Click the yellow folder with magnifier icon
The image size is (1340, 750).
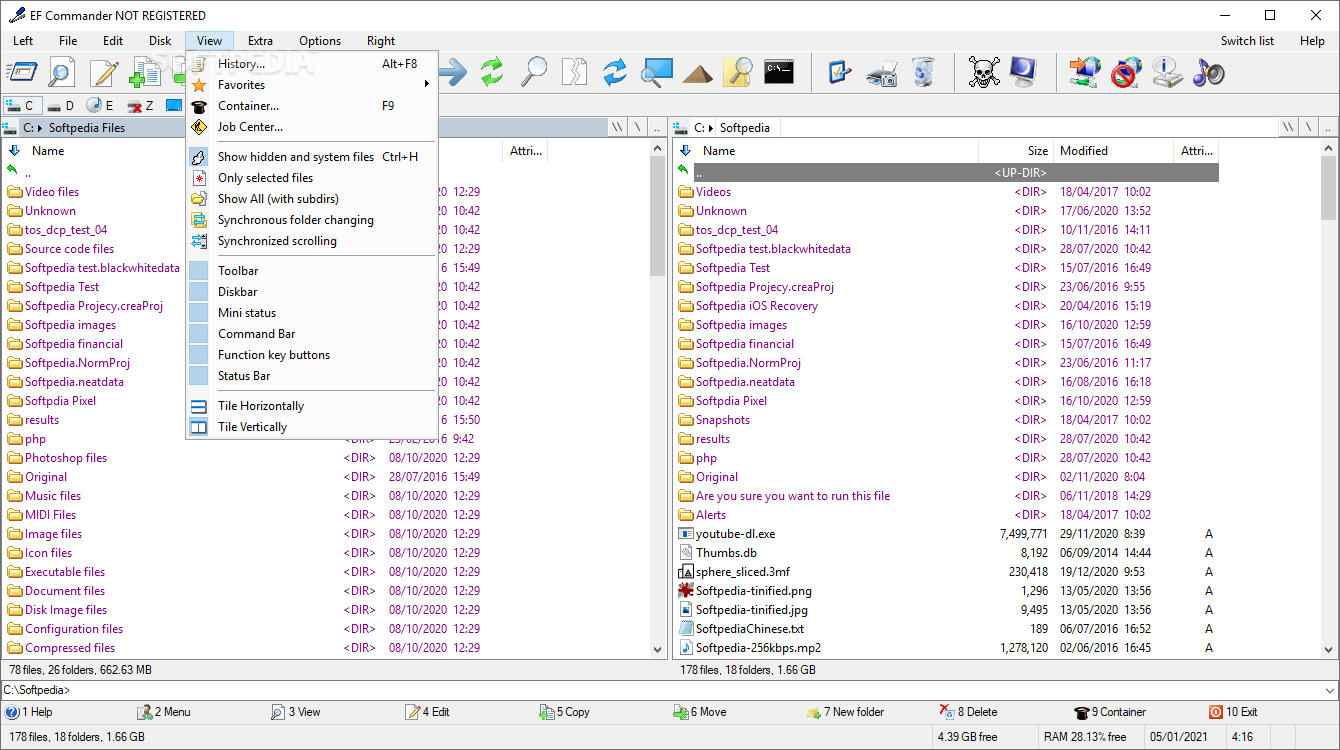737,72
